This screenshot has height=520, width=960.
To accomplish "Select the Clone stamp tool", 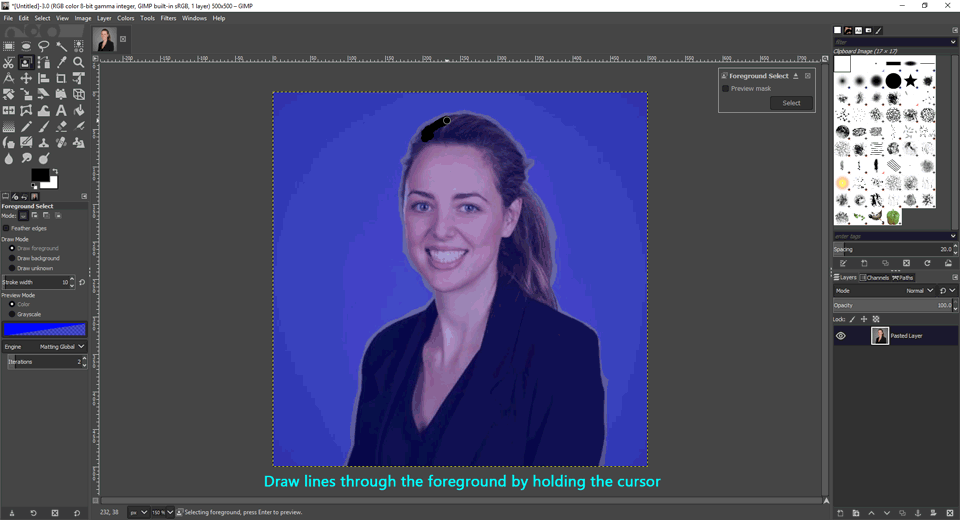I will pyautogui.click(x=43, y=143).
